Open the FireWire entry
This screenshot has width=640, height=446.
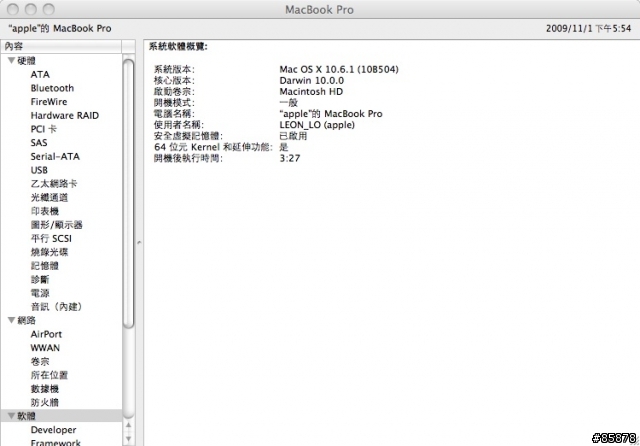49,102
